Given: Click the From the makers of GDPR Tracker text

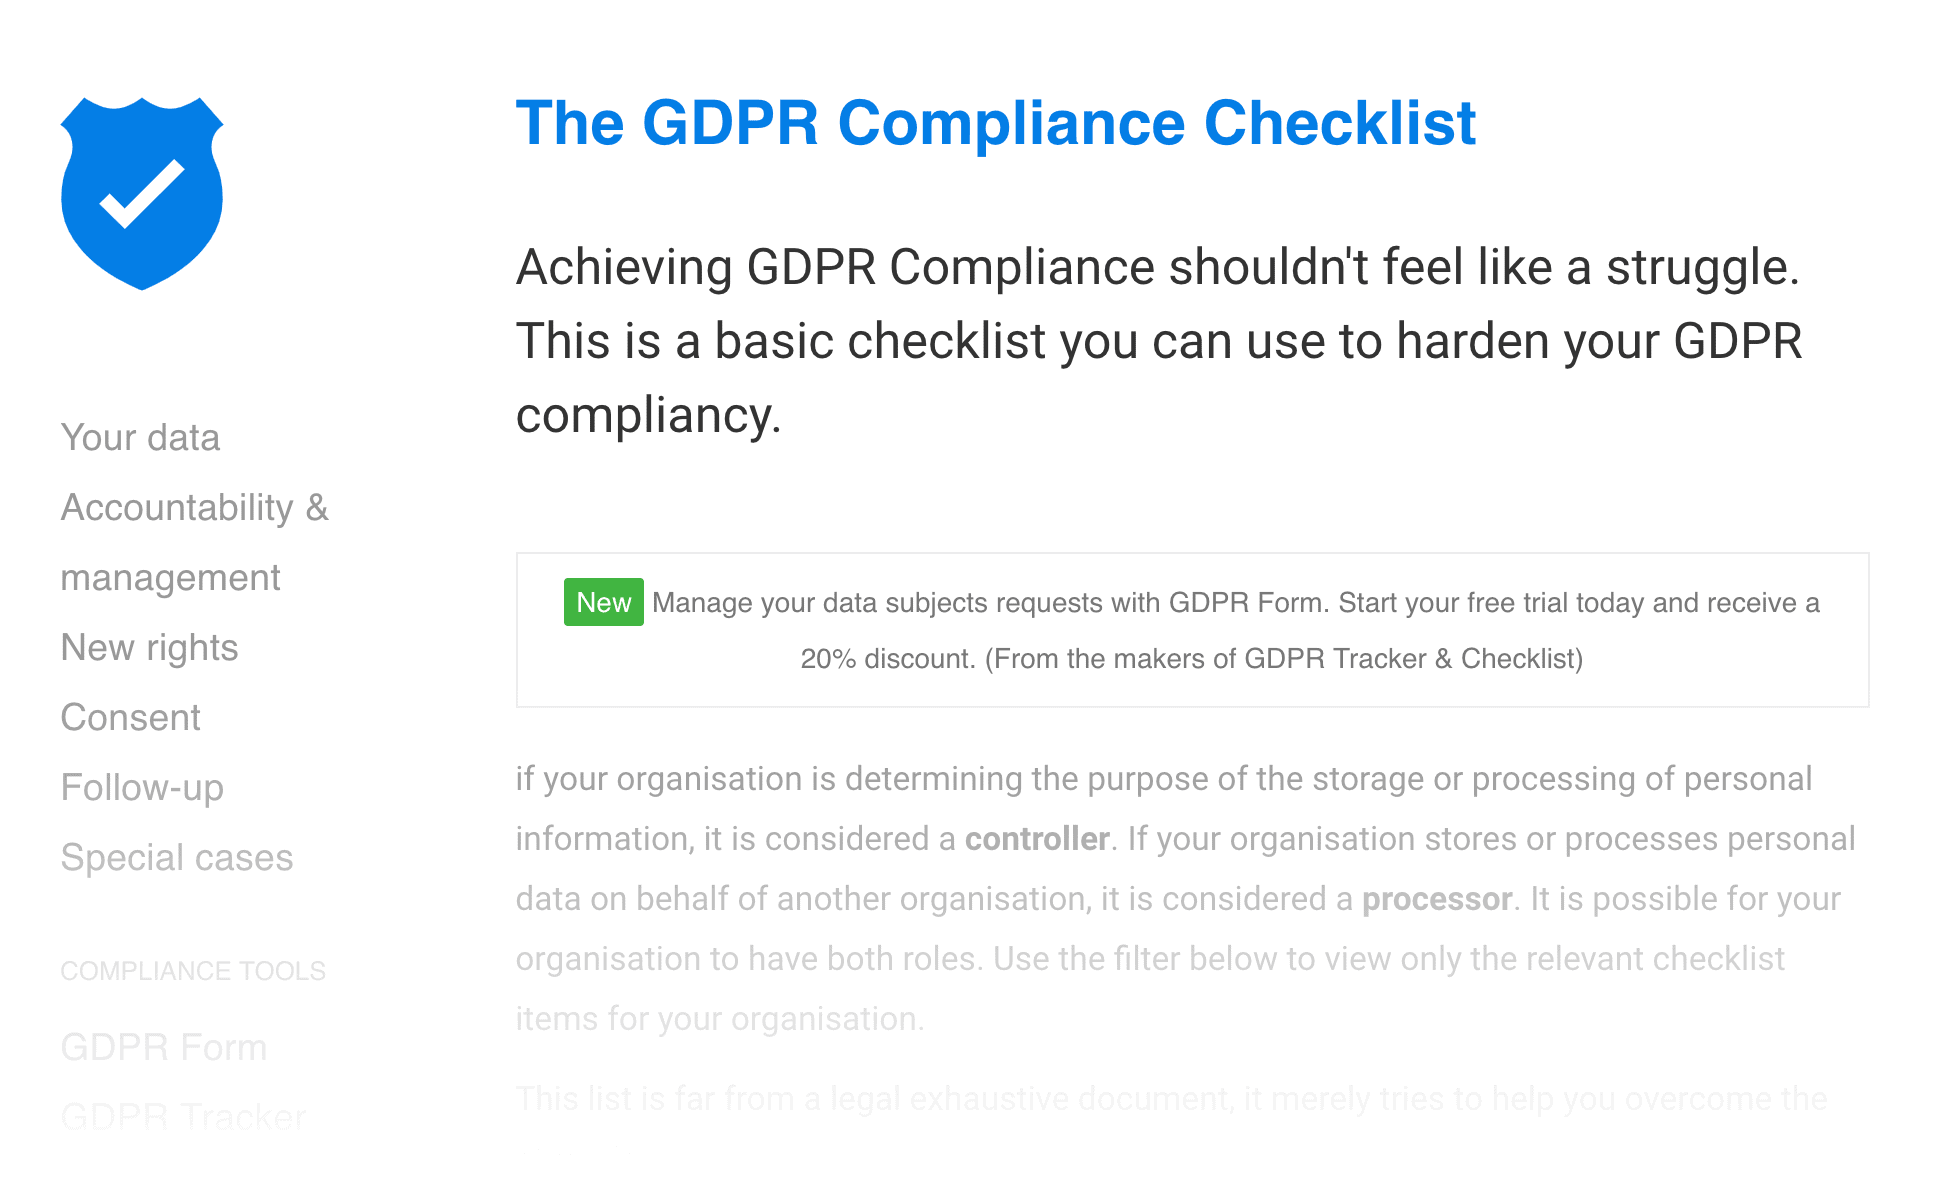Looking at the screenshot, I should click(x=1284, y=659).
